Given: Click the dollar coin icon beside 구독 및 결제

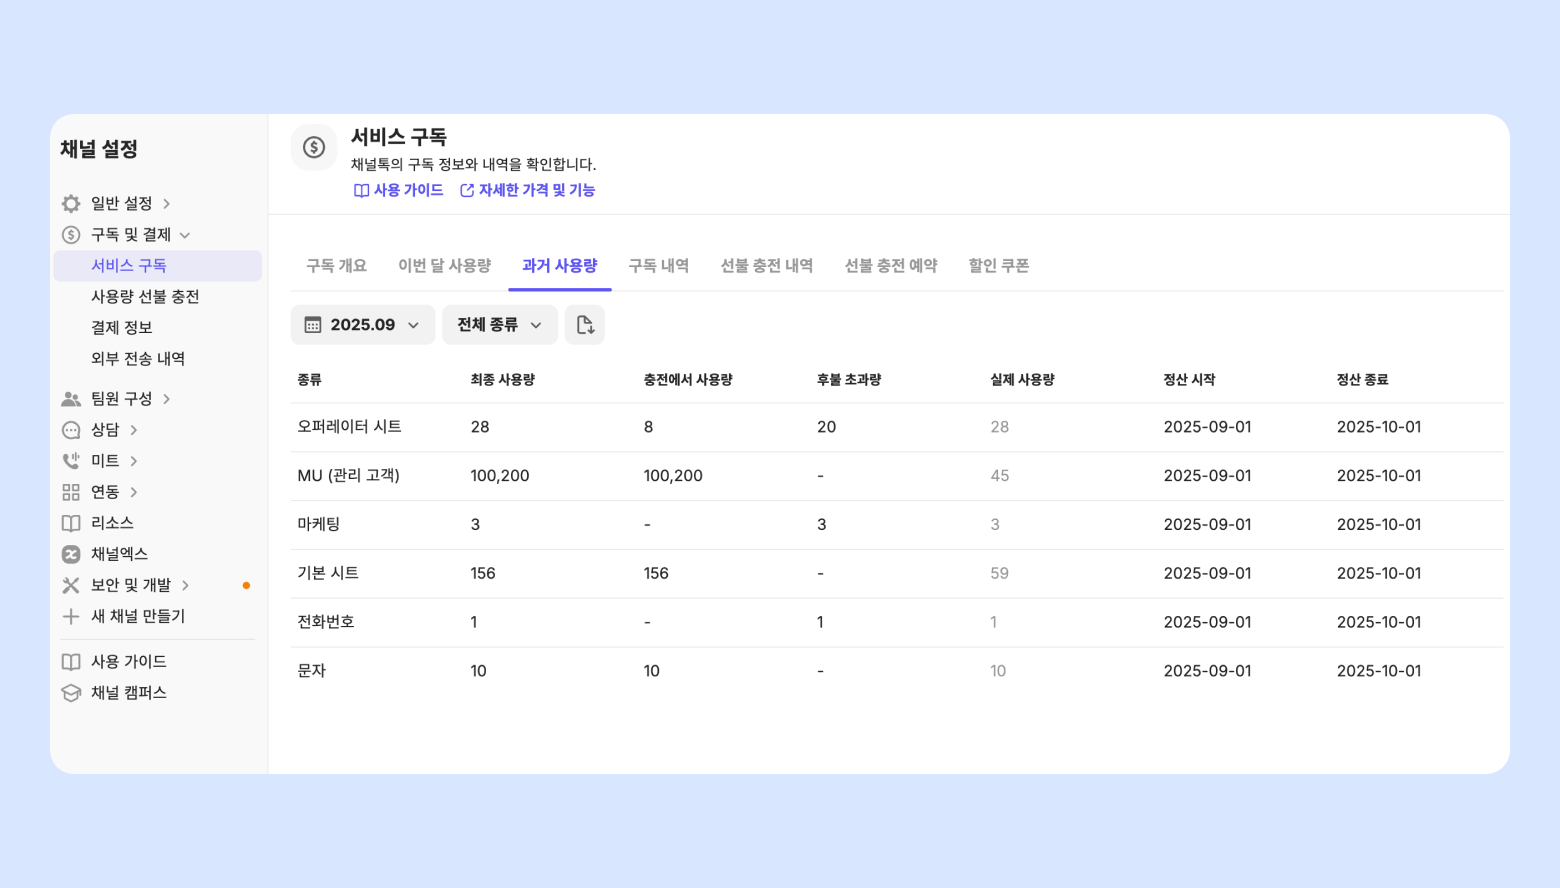Looking at the screenshot, I should tap(71, 235).
